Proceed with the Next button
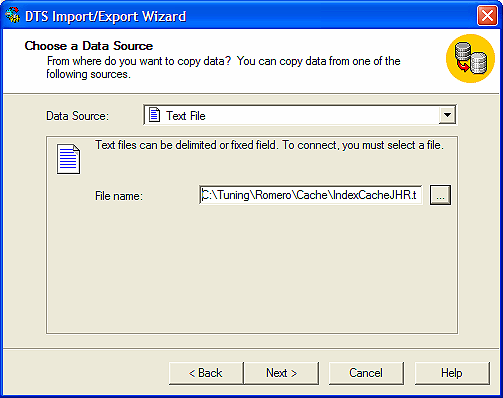This screenshot has width=503, height=398. [x=281, y=373]
